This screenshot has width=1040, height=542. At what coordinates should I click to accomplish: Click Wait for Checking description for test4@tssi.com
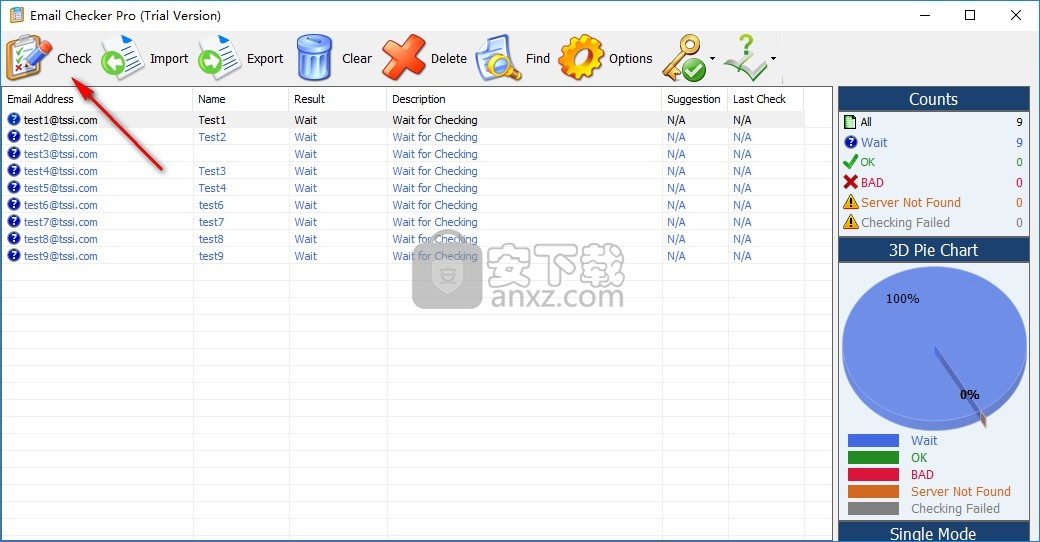pyautogui.click(x=434, y=171)
